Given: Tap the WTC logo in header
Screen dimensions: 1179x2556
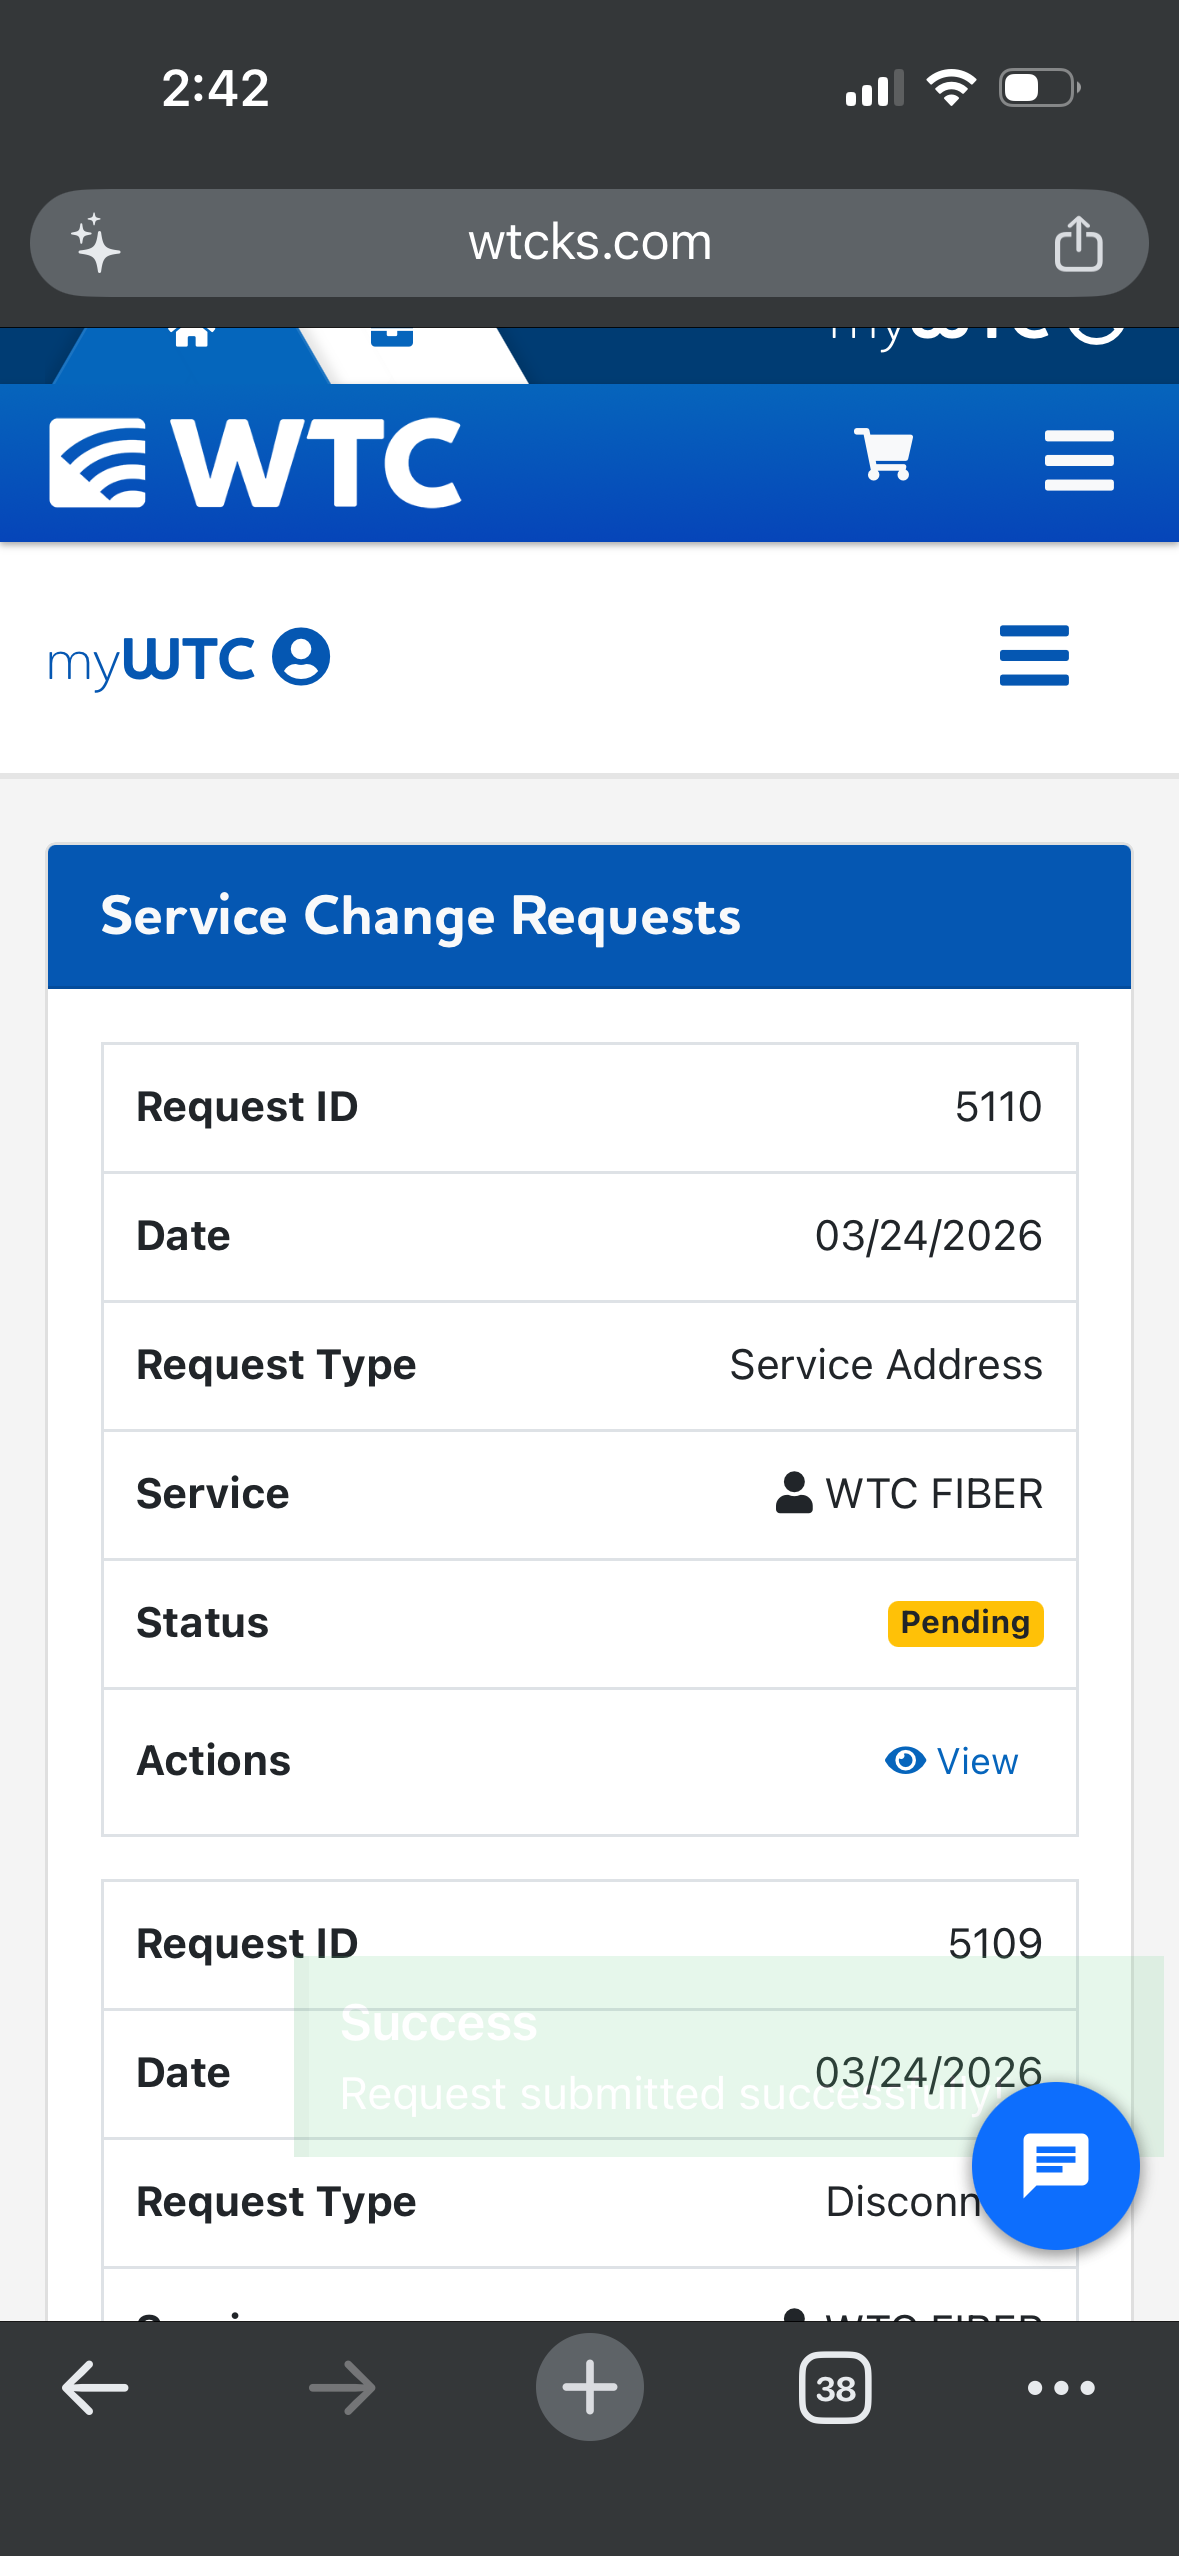Looking at the screenshot, I should pos(255,462).
